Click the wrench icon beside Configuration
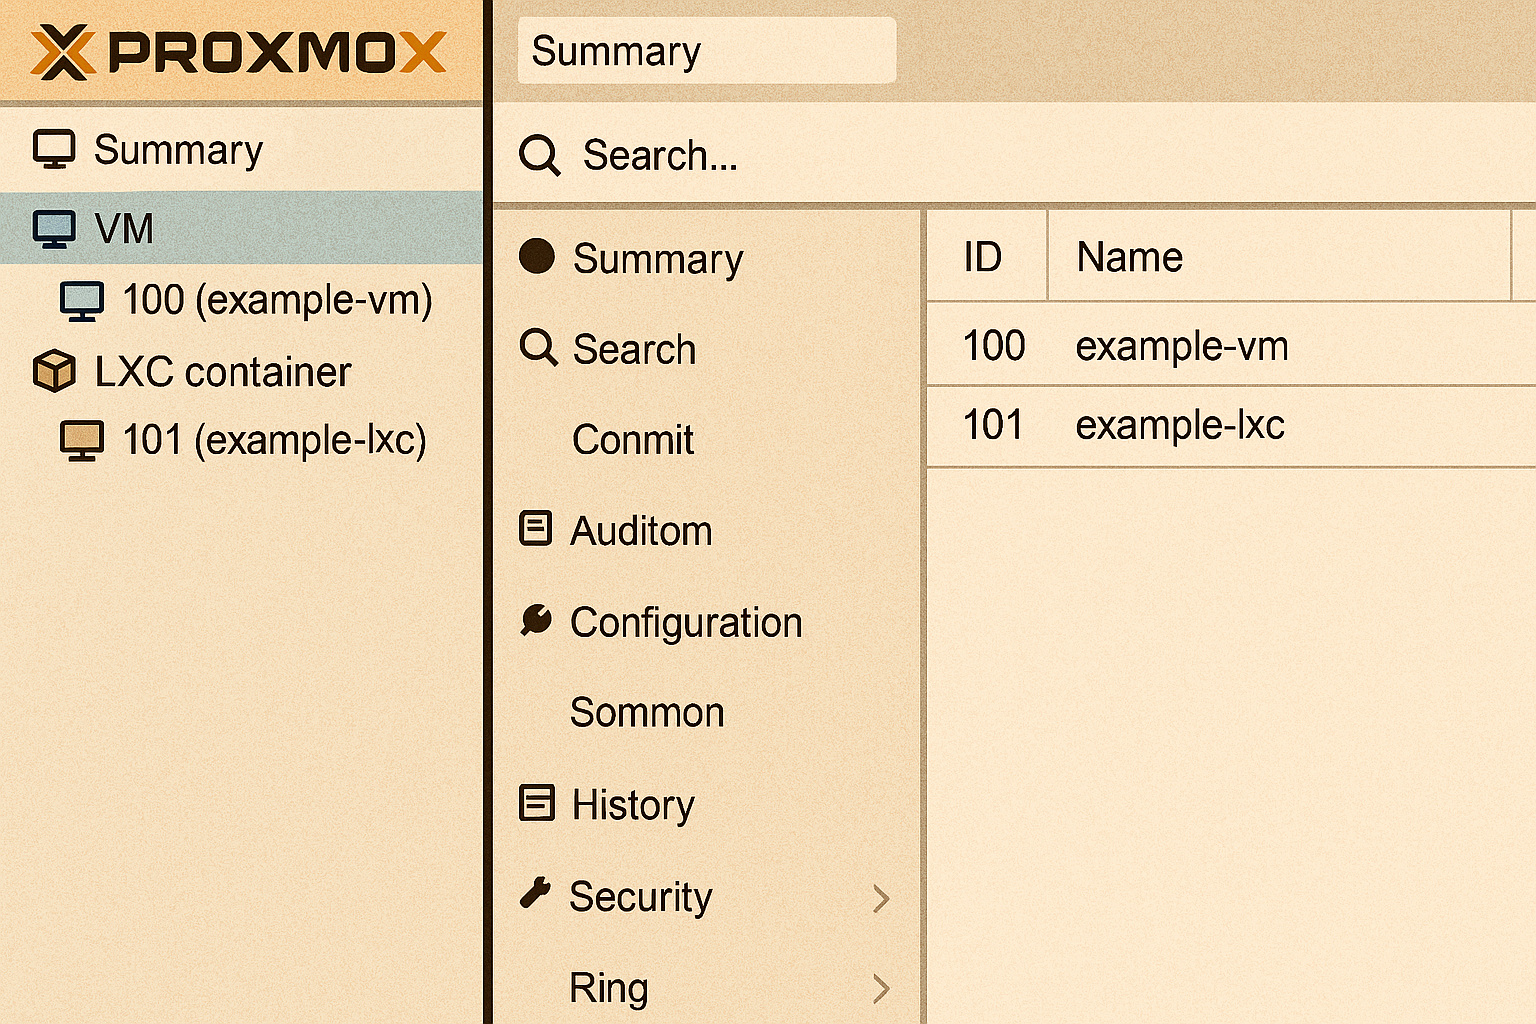The image size is (1536, 1024). pos(536,620)
